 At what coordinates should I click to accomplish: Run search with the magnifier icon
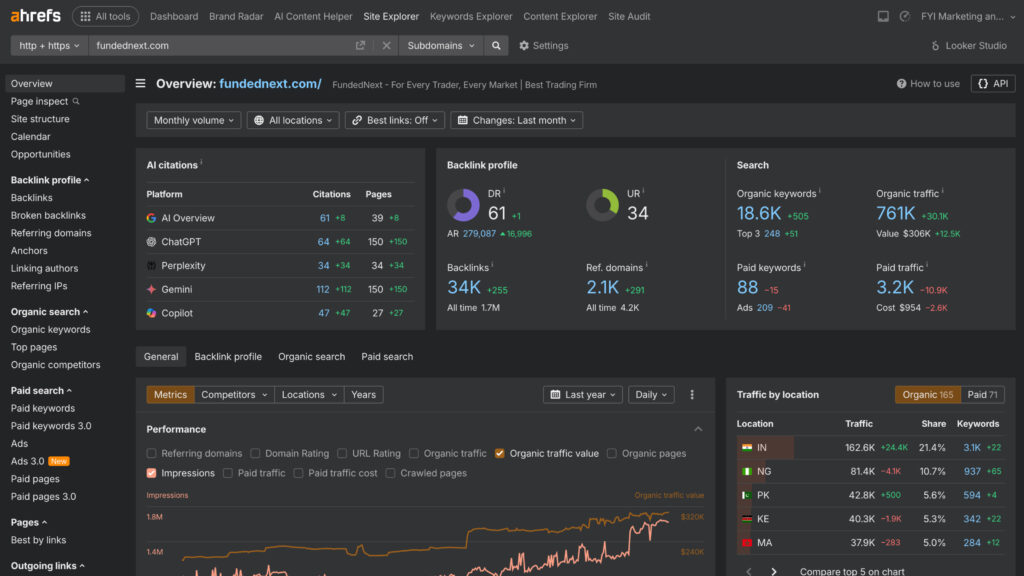[x=496, y=46]
